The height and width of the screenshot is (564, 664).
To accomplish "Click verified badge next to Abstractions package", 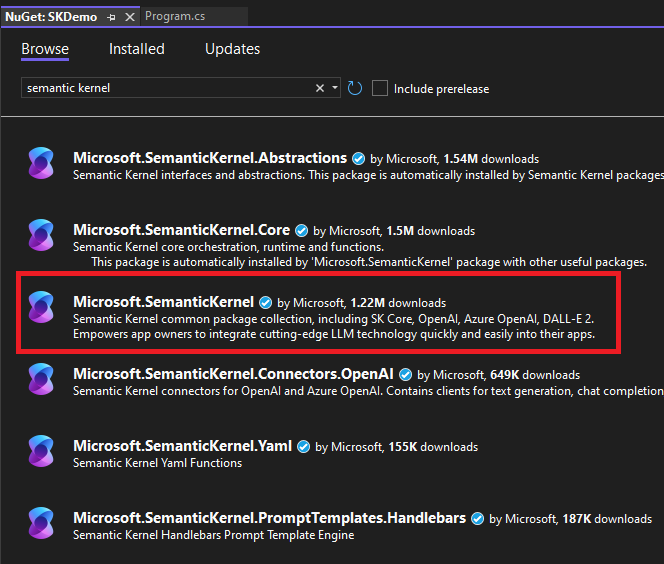I will 359,159.
